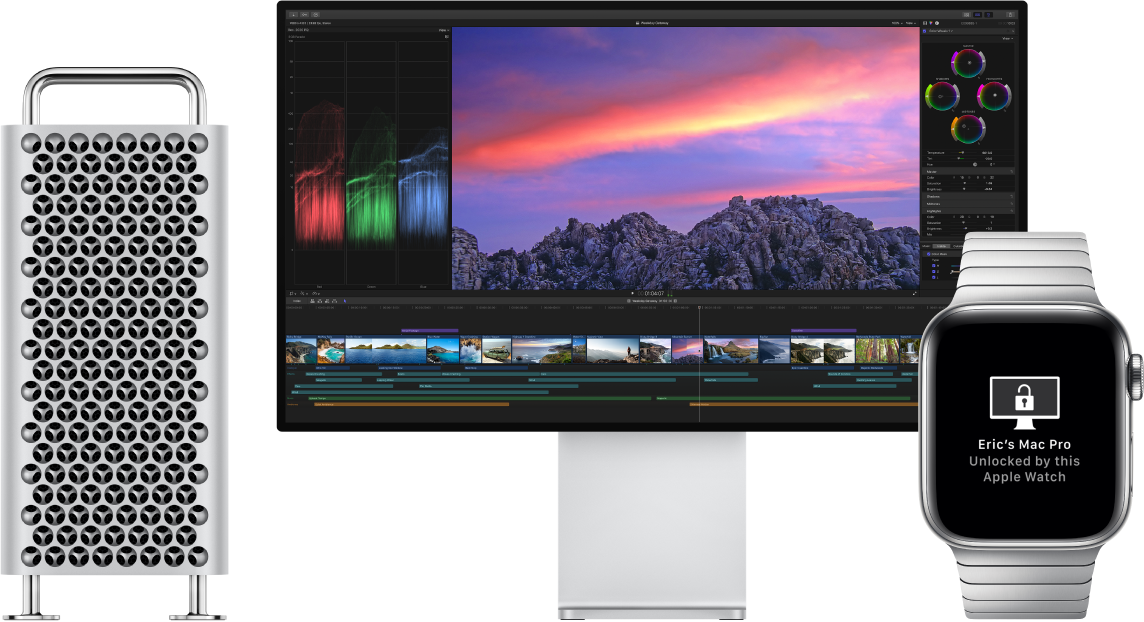Switch to the Info inspector icon
This screenshot has width=1144, height=622.
[937, 23]
